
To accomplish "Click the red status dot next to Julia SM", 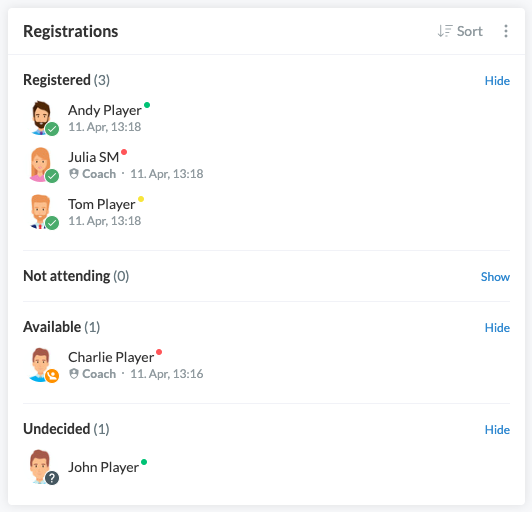I will (x=124, y=152).
